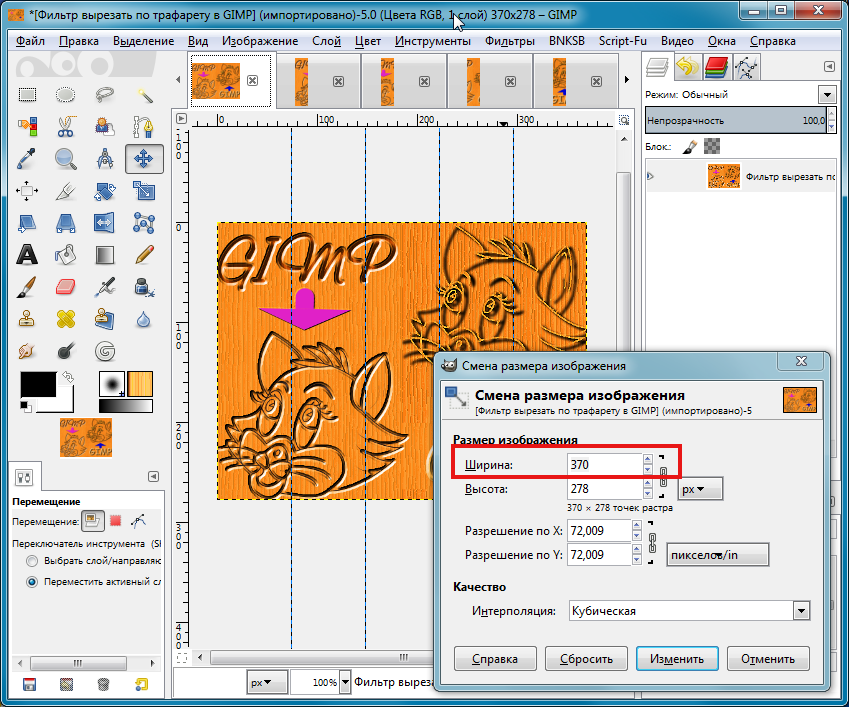The width and height of the screenshot is (849, 707).
Task: Click the Разрешение по X input field
Action: coord(599,531)
